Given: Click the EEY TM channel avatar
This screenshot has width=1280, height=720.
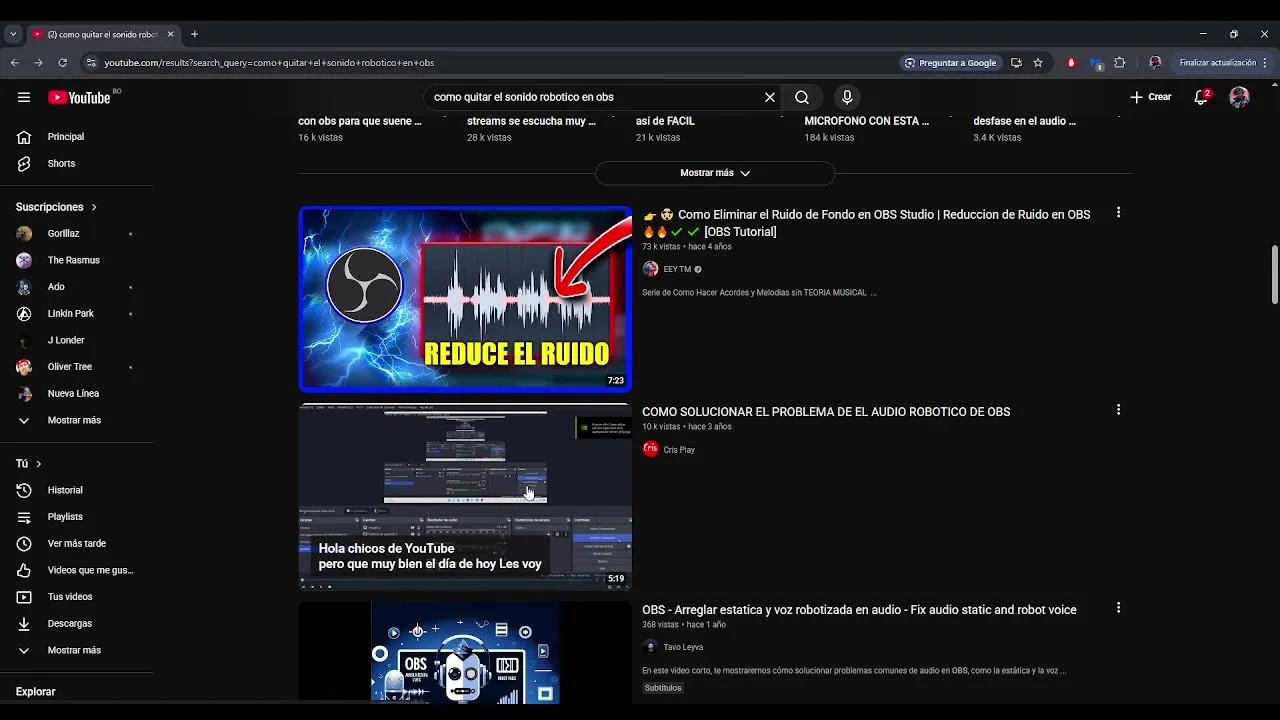Looking at the screenshot, I should pos(650,269).
